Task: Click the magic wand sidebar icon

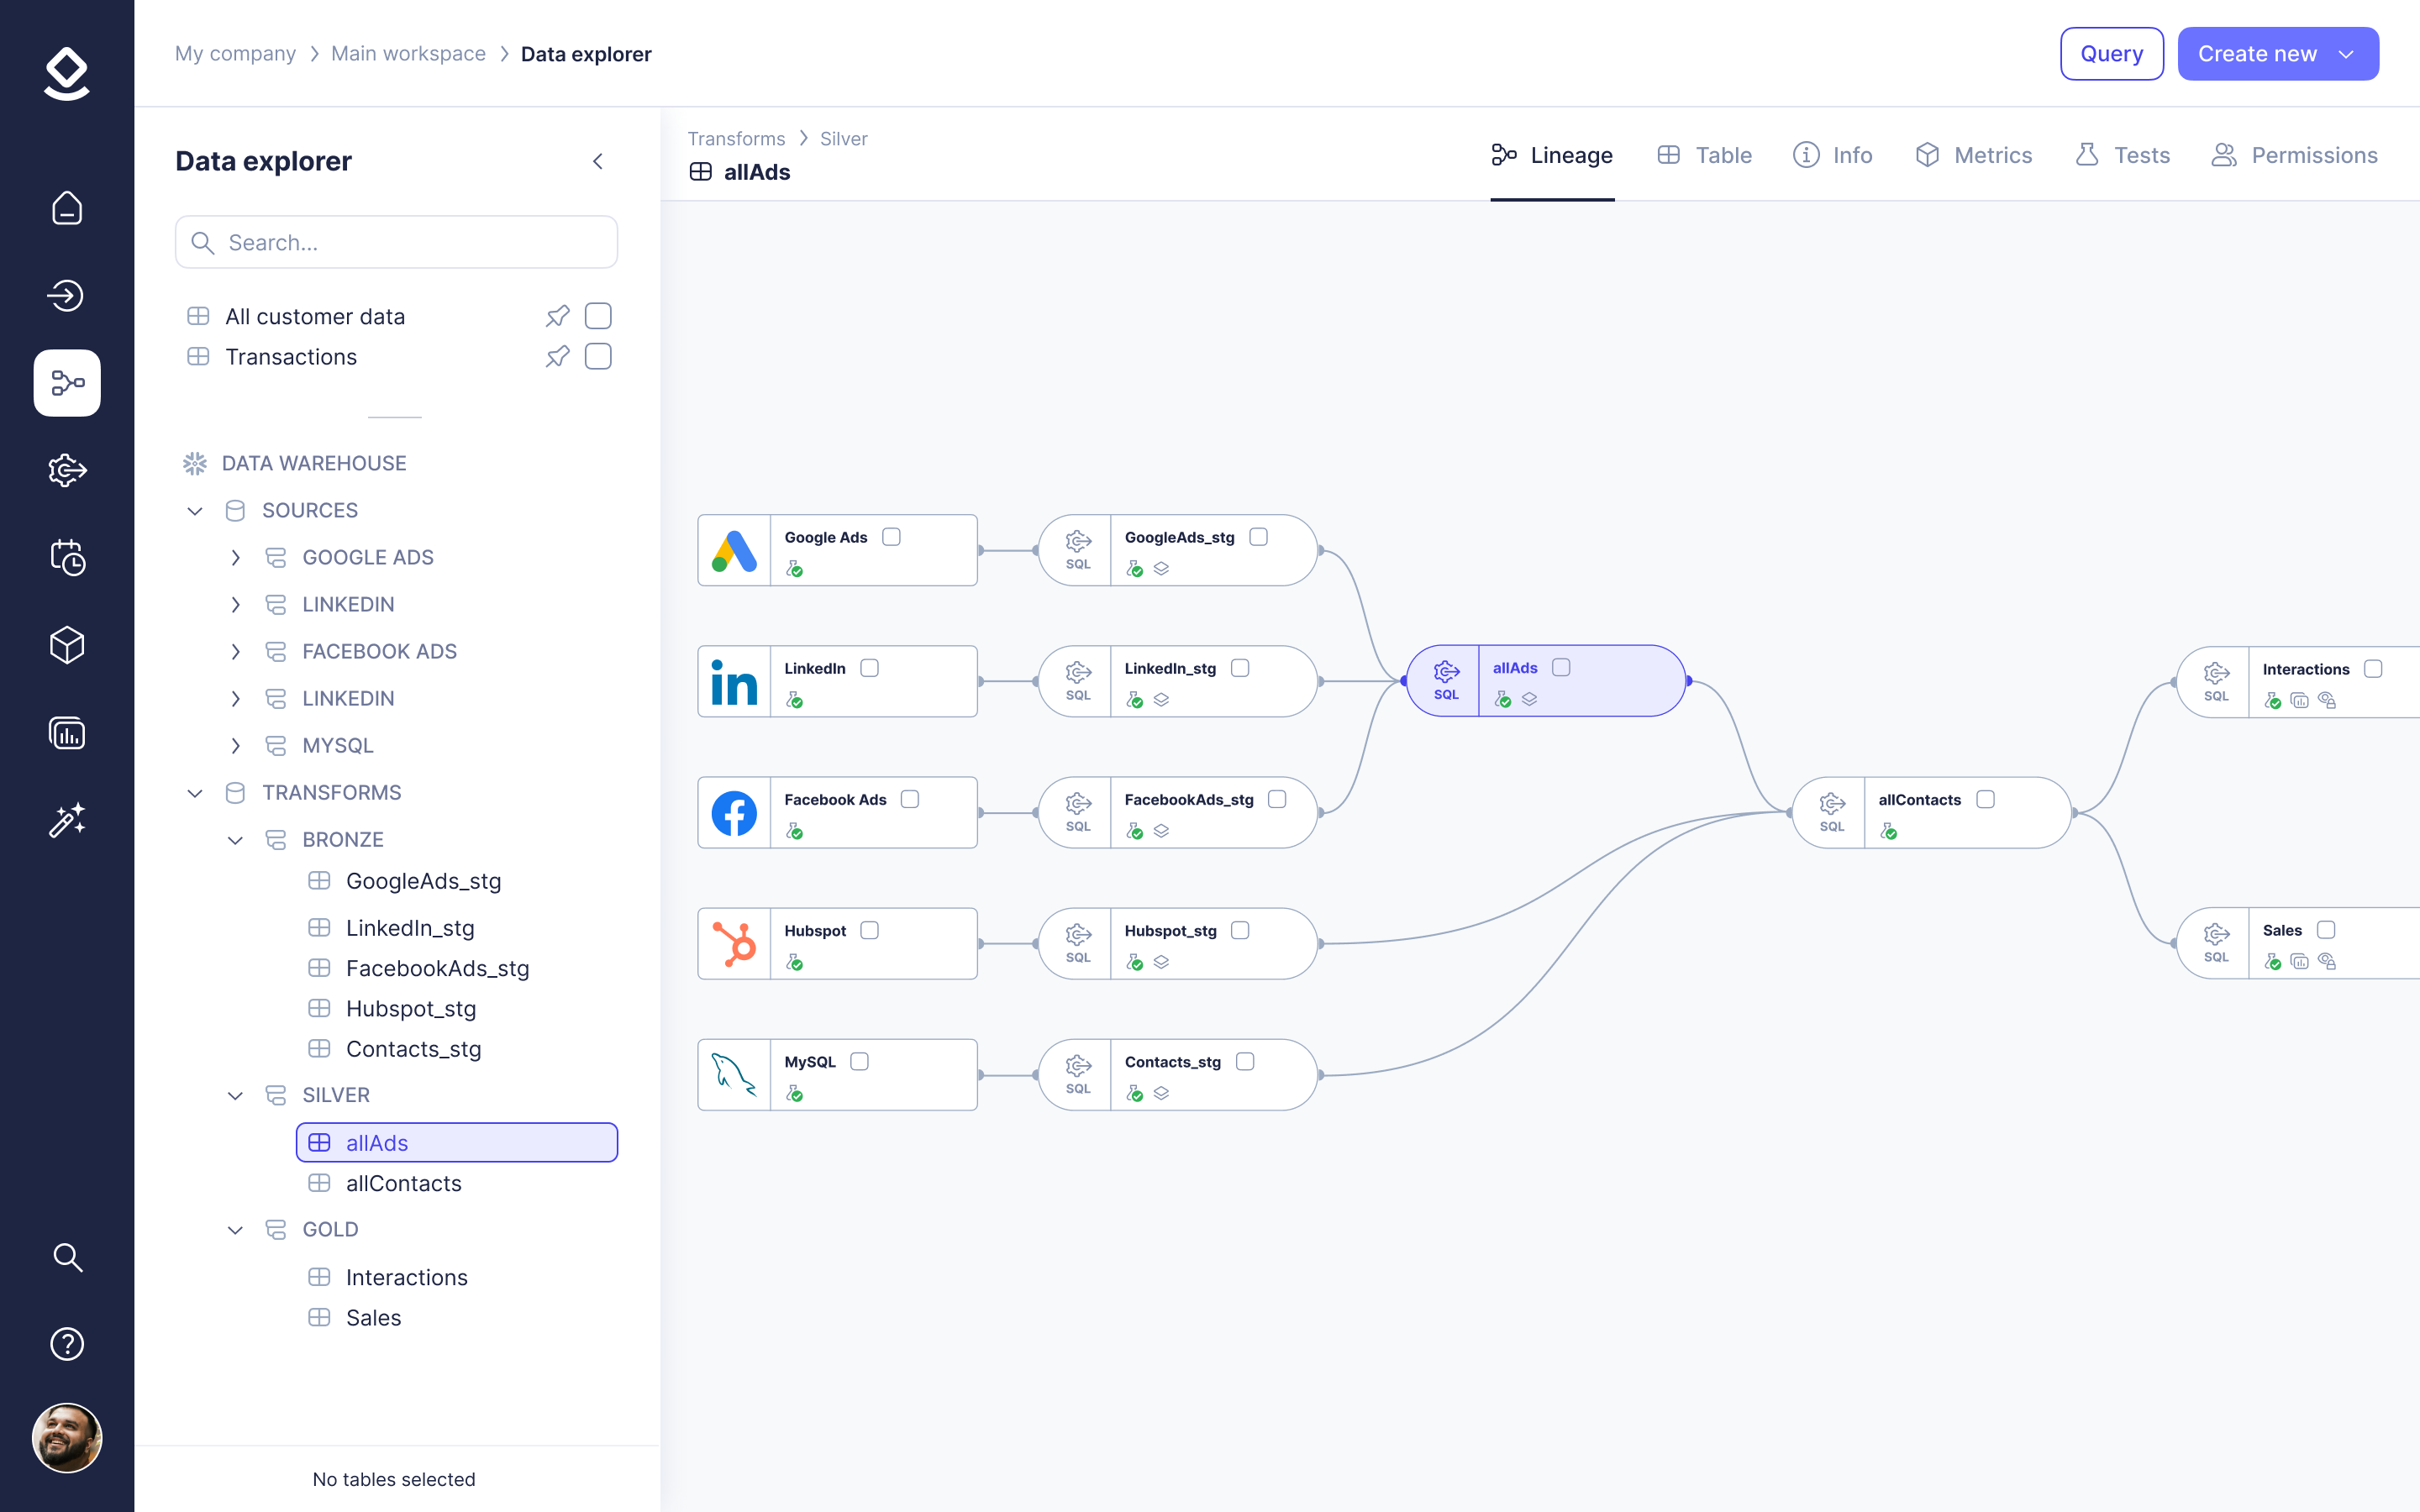Action: pyautogui.click(x=67, y=820)
